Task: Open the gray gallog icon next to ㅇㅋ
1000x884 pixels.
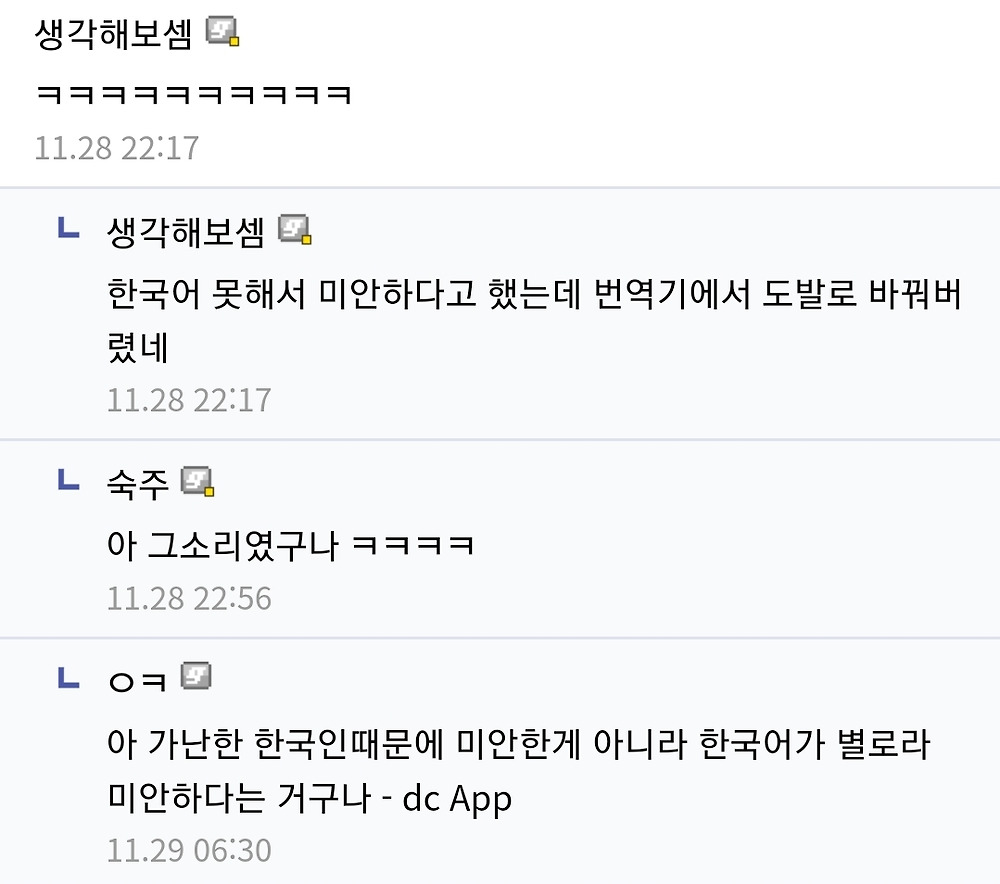Action: pyautogui.click(x=196, y=677)
